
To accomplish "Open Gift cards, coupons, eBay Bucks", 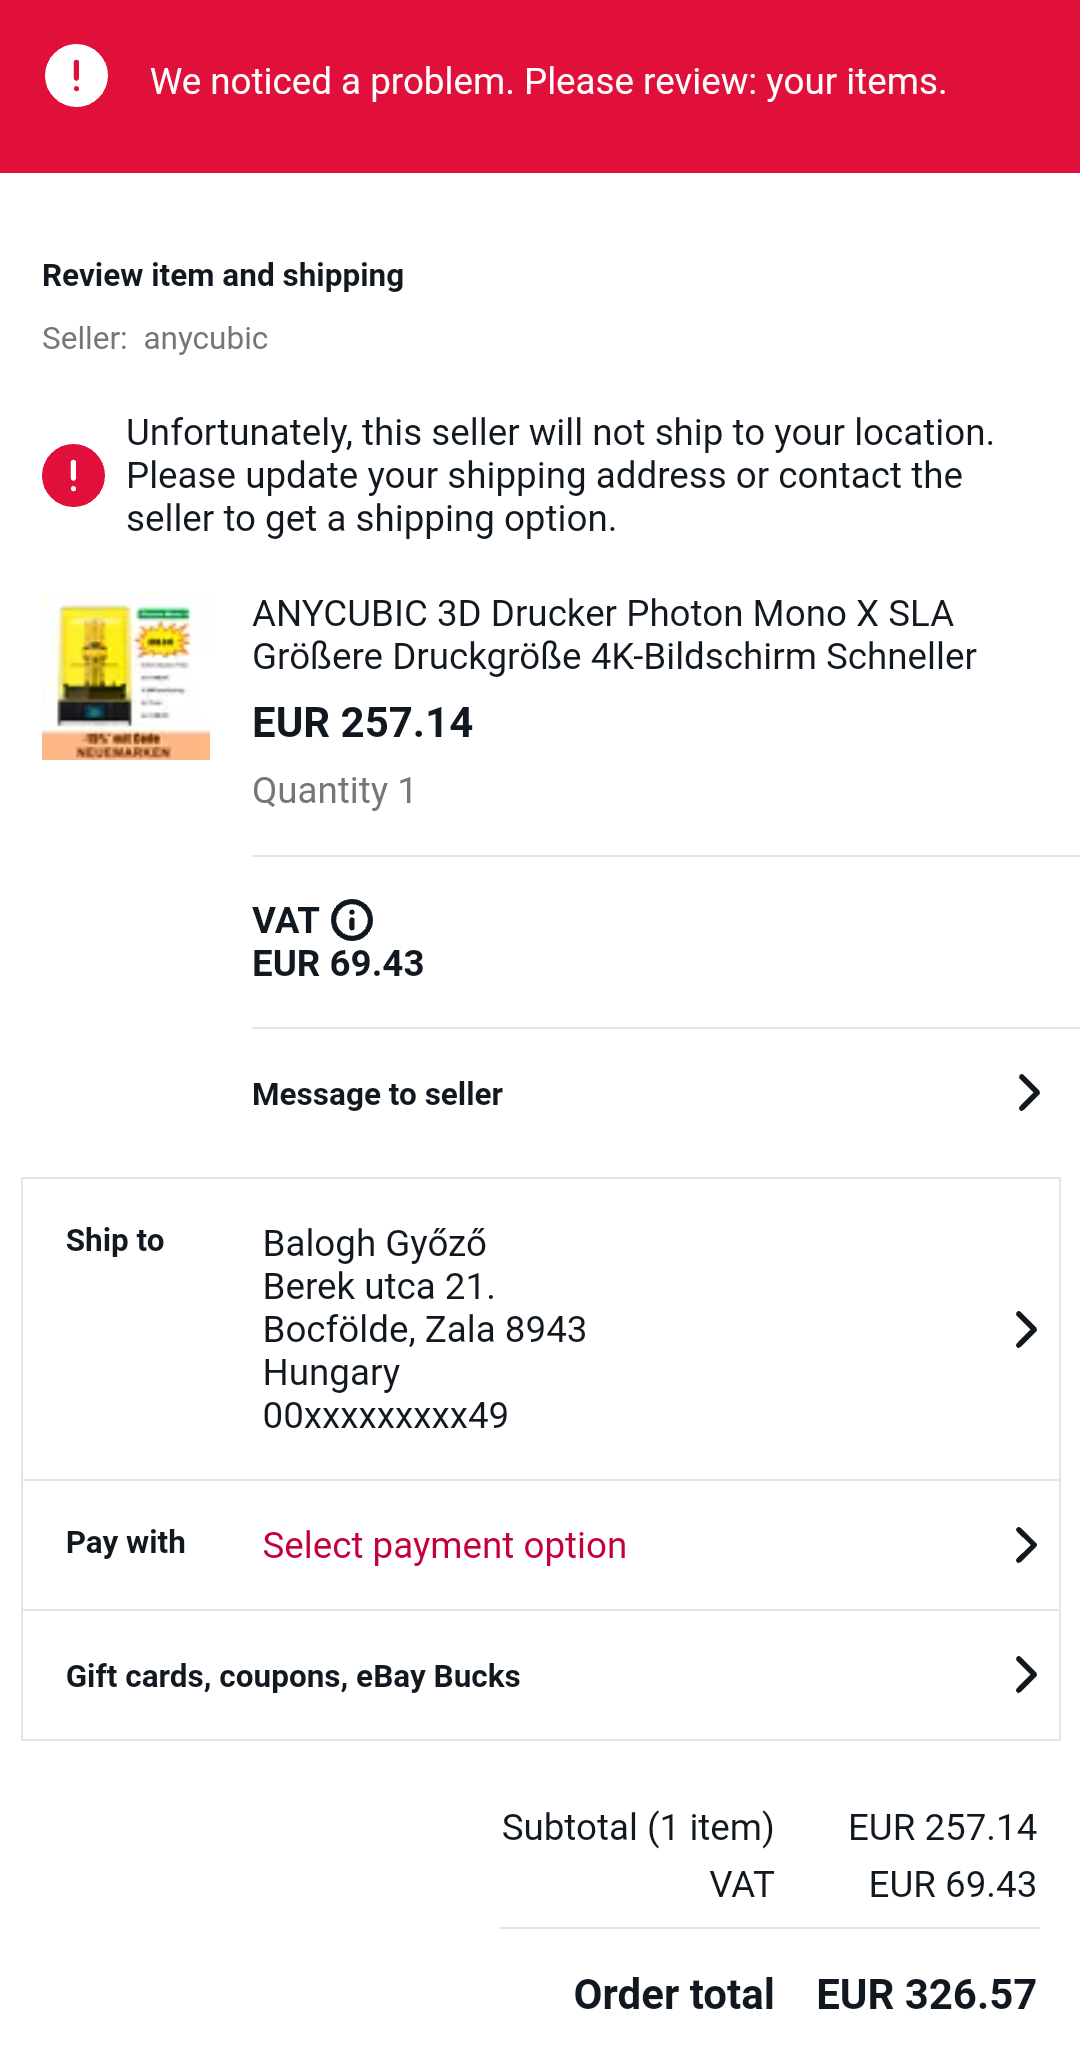I will coord(293,1676).
